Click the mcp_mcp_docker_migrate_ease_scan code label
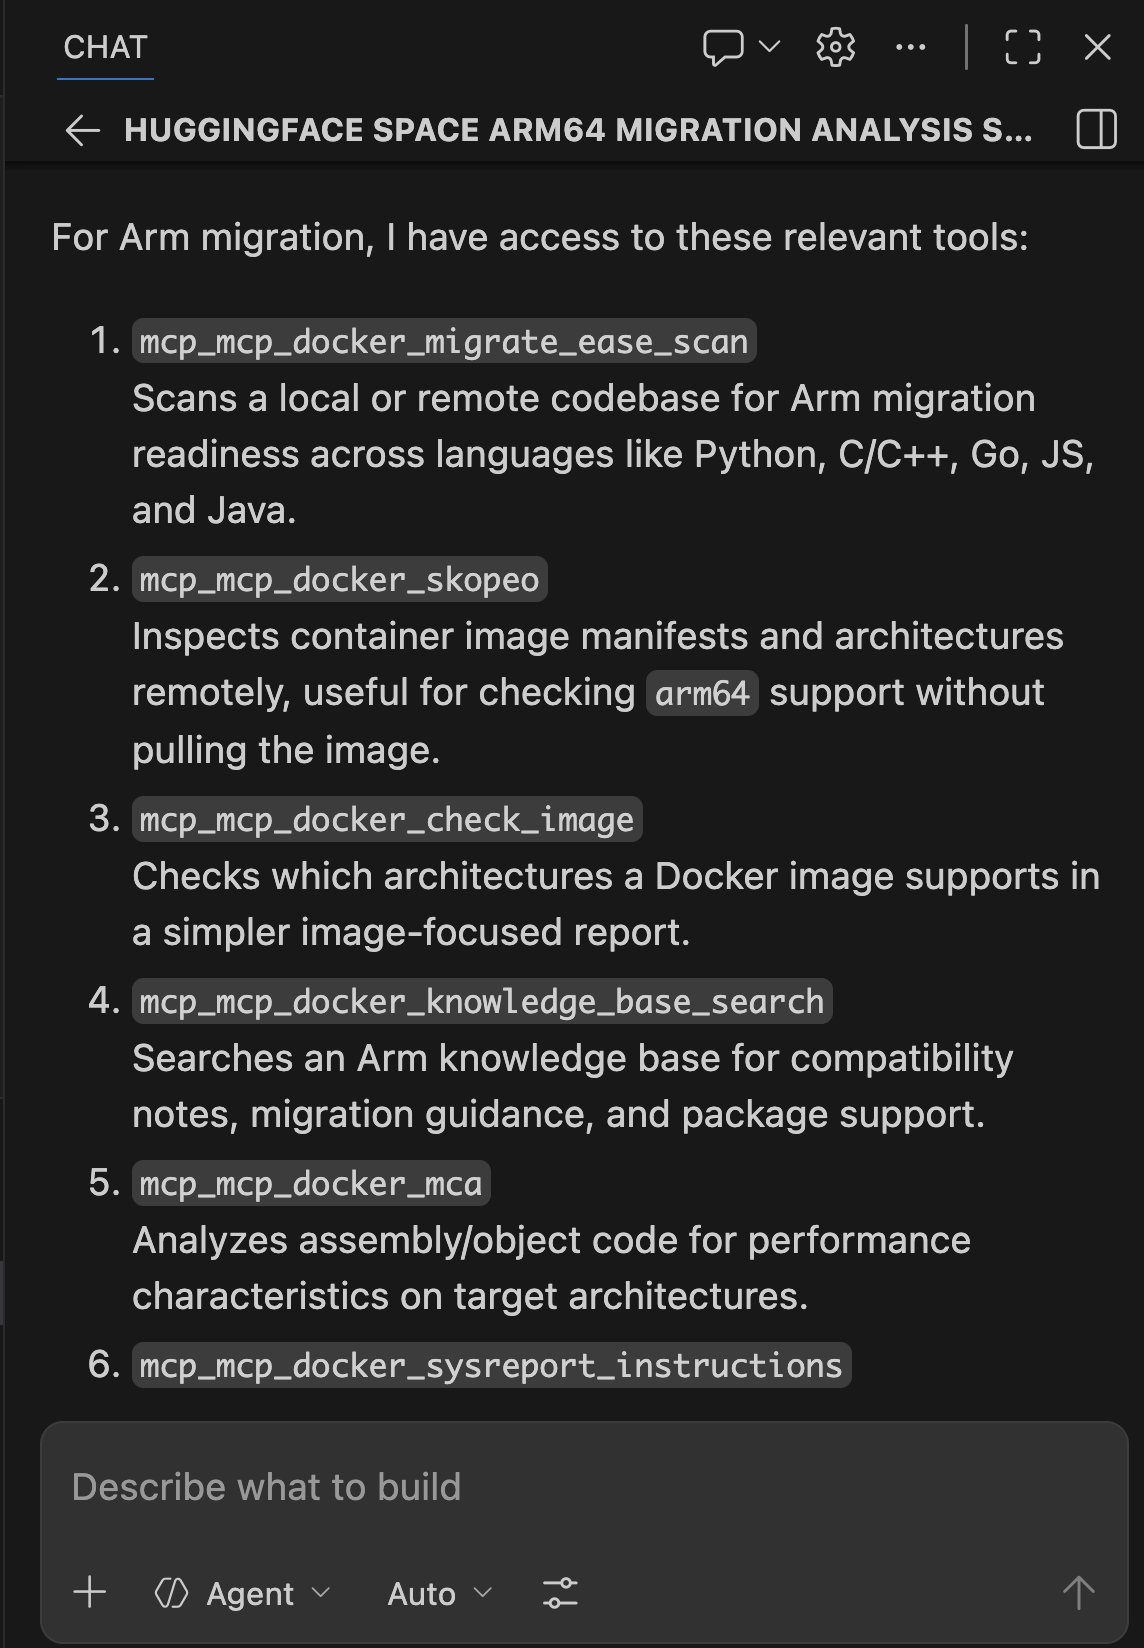The image size is (1144, 1648). tap(444, 342)
